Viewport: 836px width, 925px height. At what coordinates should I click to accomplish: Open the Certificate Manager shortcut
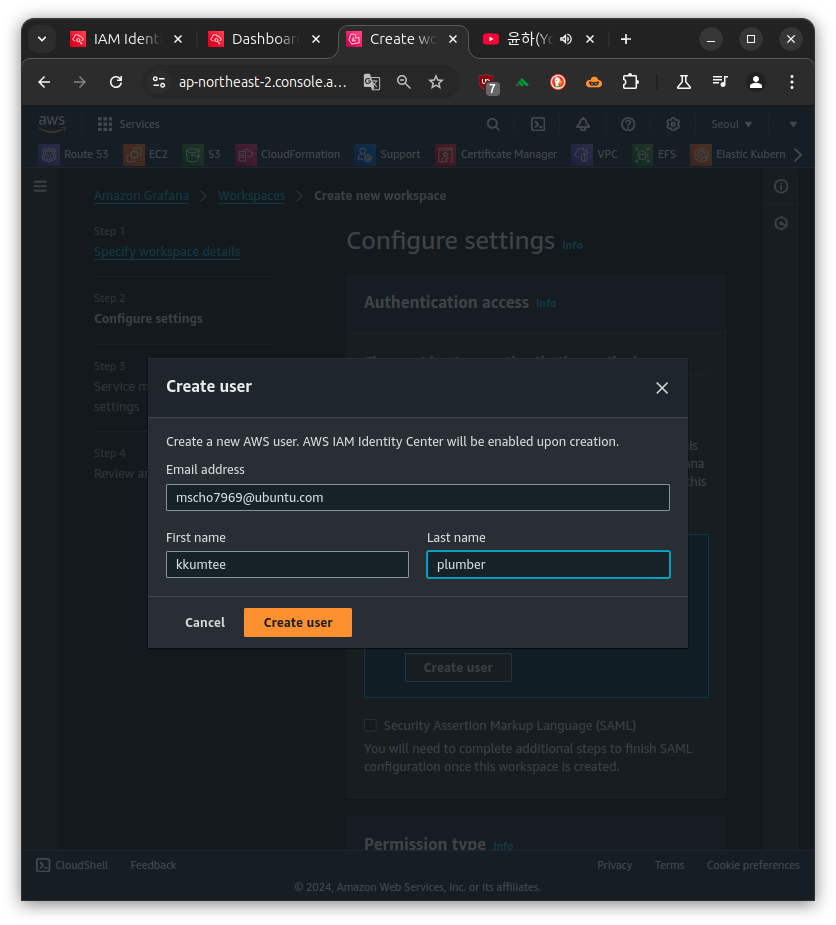[496, 154]
